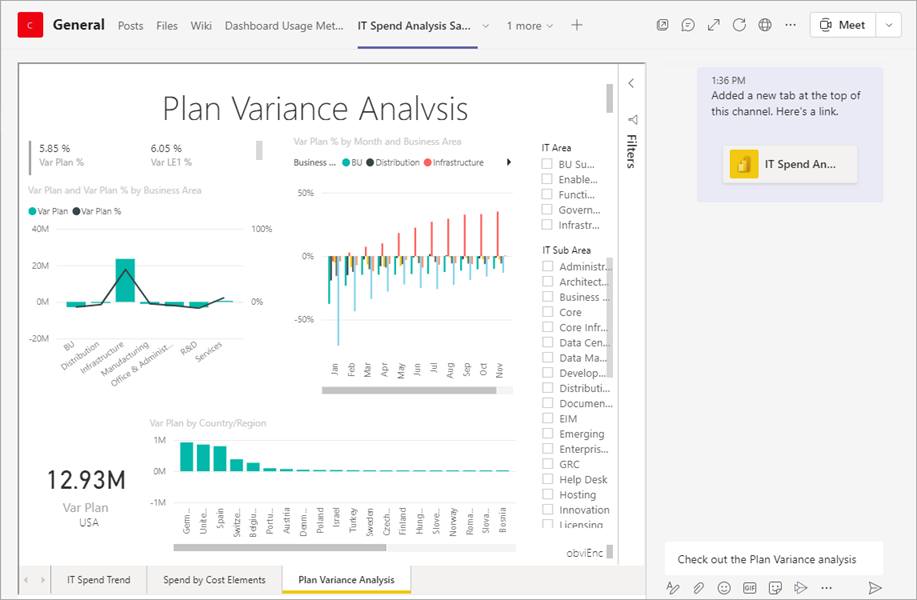Go to next report page tab arrow
Viewport: 917px width, 600px height.
(43, 580)
